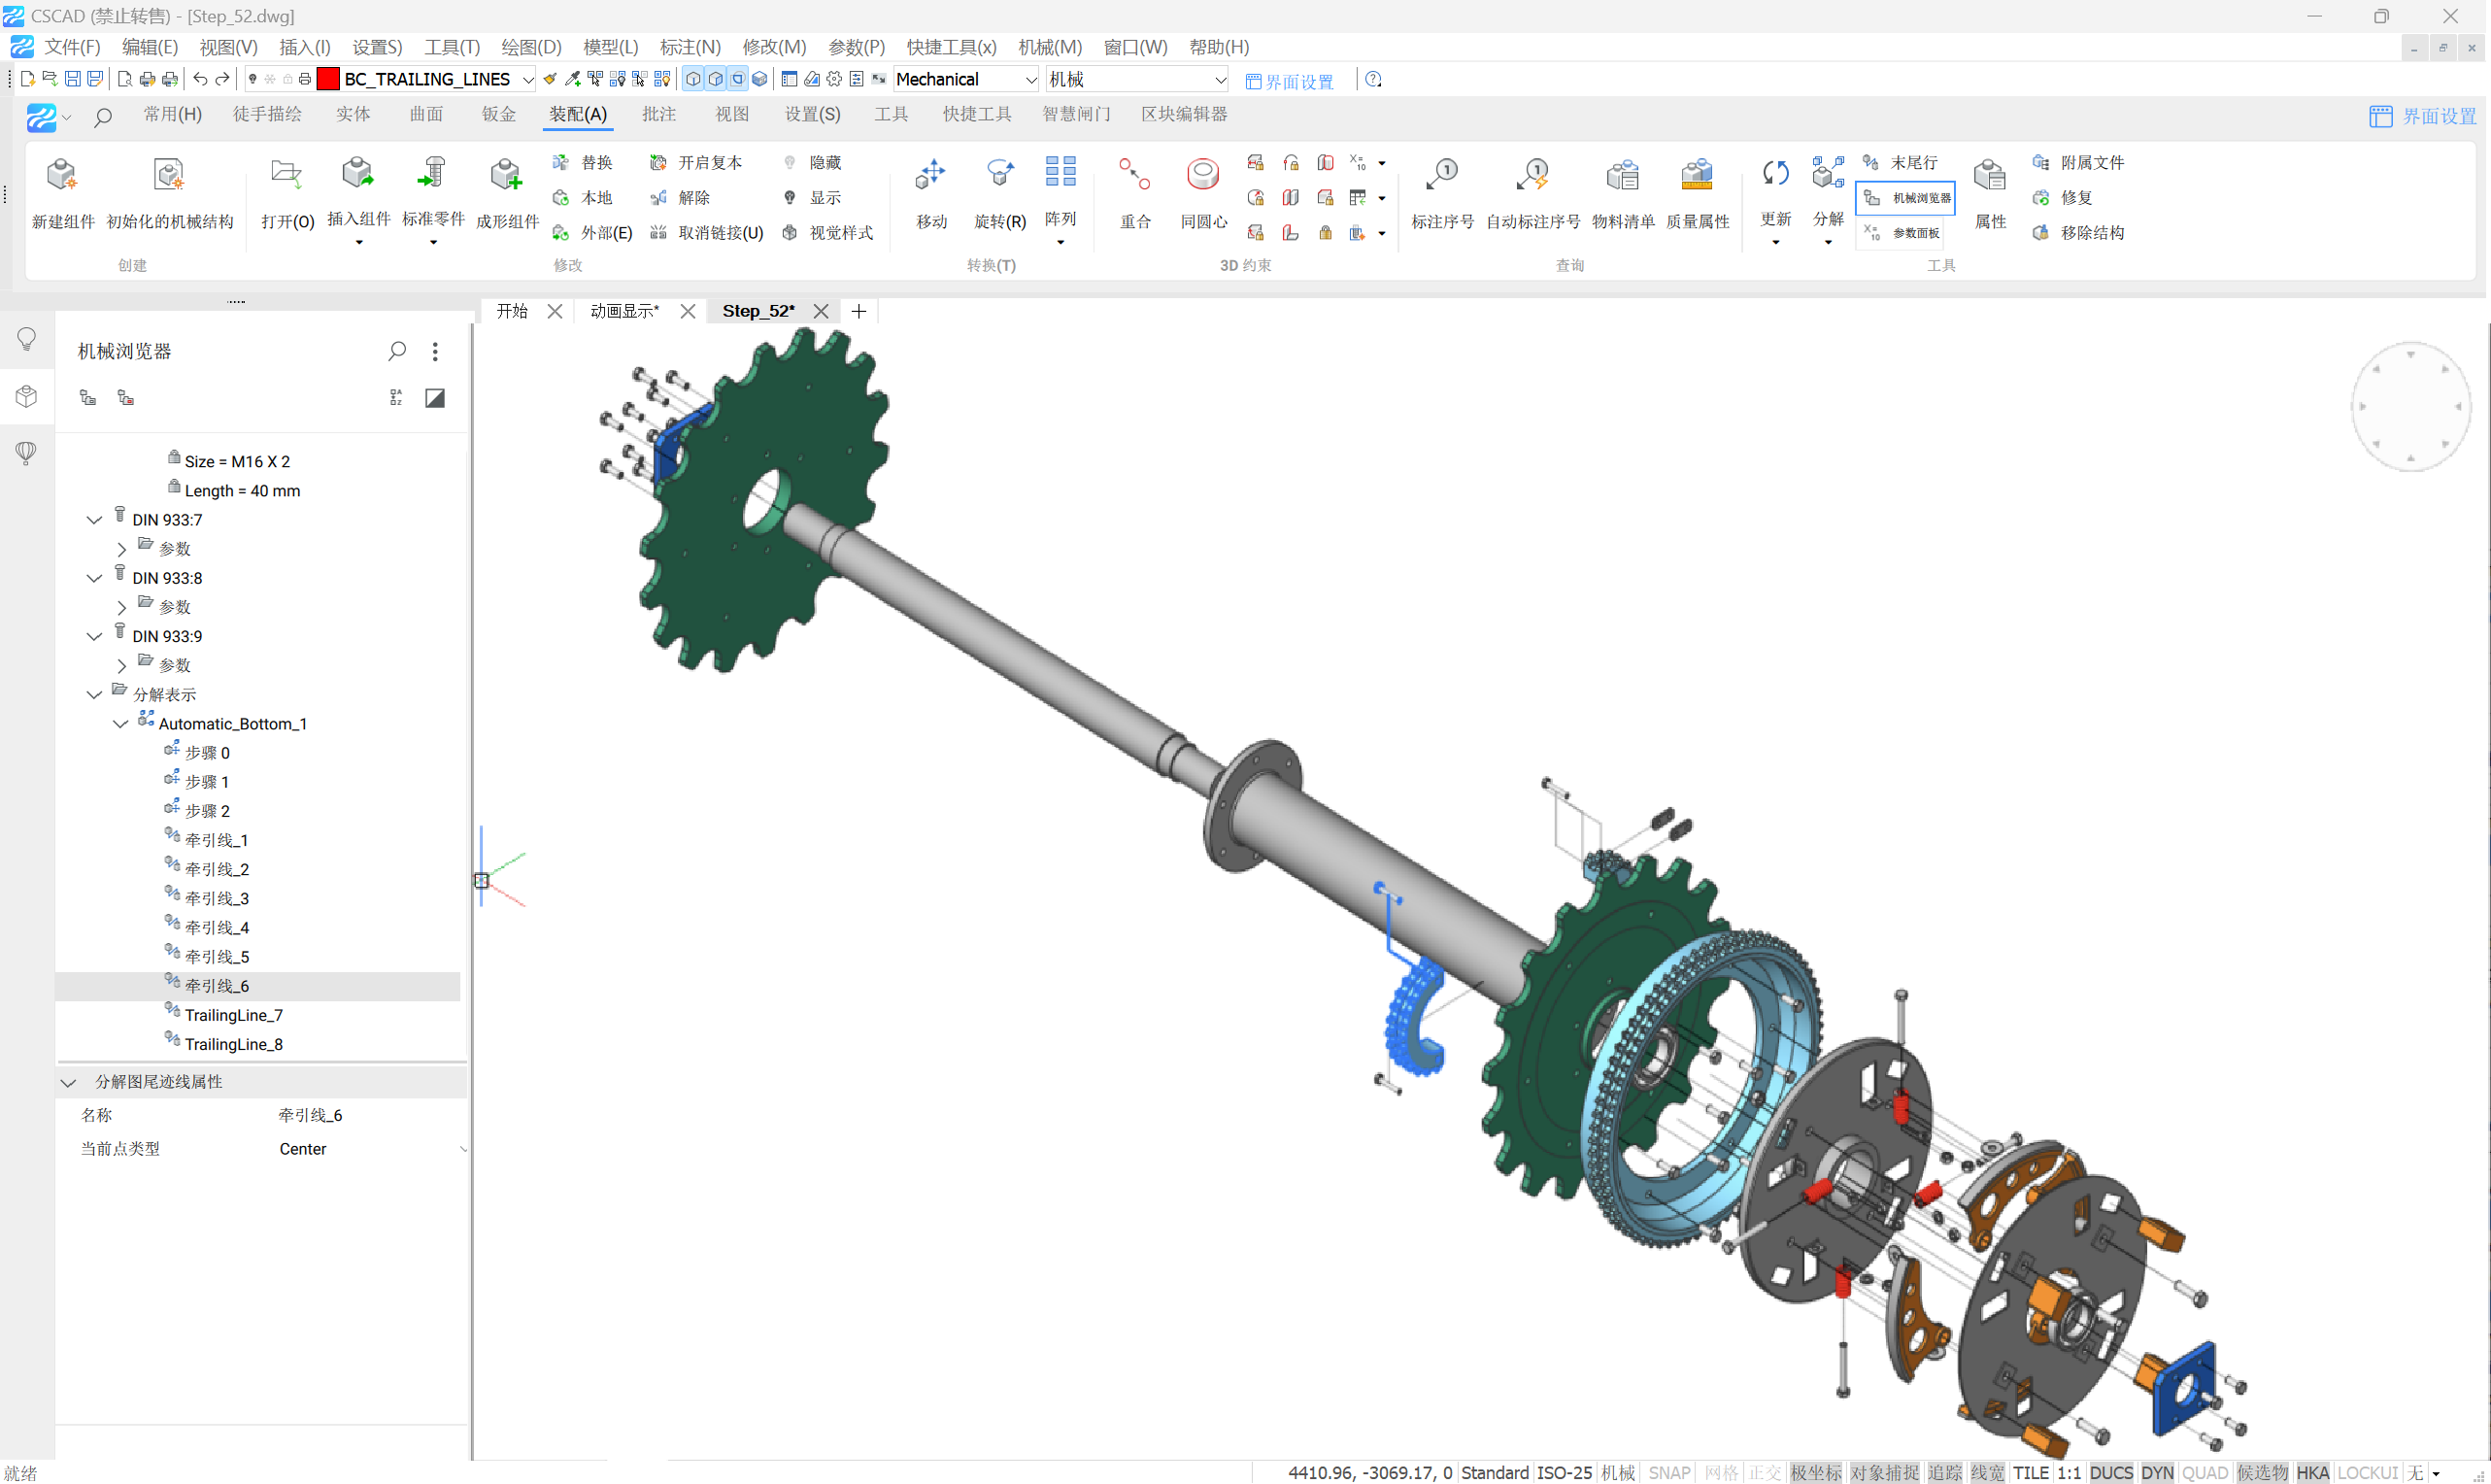Open component with 打开(O) icon
This screenshot has height=1484, width=2491.
coord(287,175)
